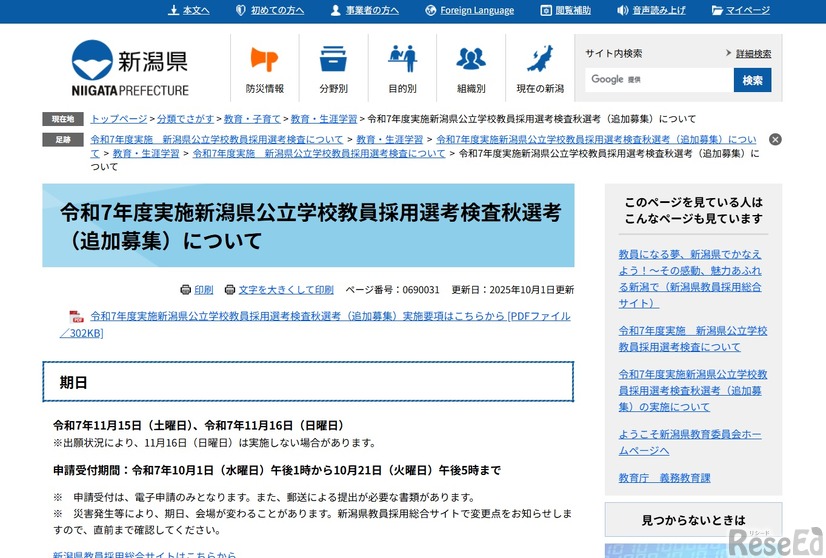Close the 足跡 breadcrumb history bar
This screenshot has width=826, height=558.
click(x=775, y=140)
